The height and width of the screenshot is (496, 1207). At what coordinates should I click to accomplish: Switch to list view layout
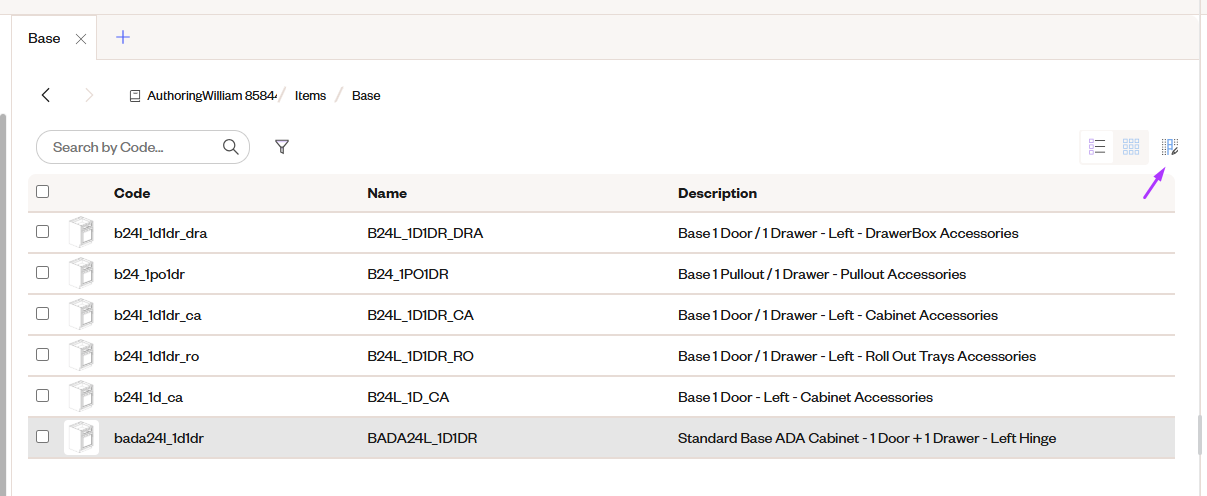click(x=1097, y=147)
